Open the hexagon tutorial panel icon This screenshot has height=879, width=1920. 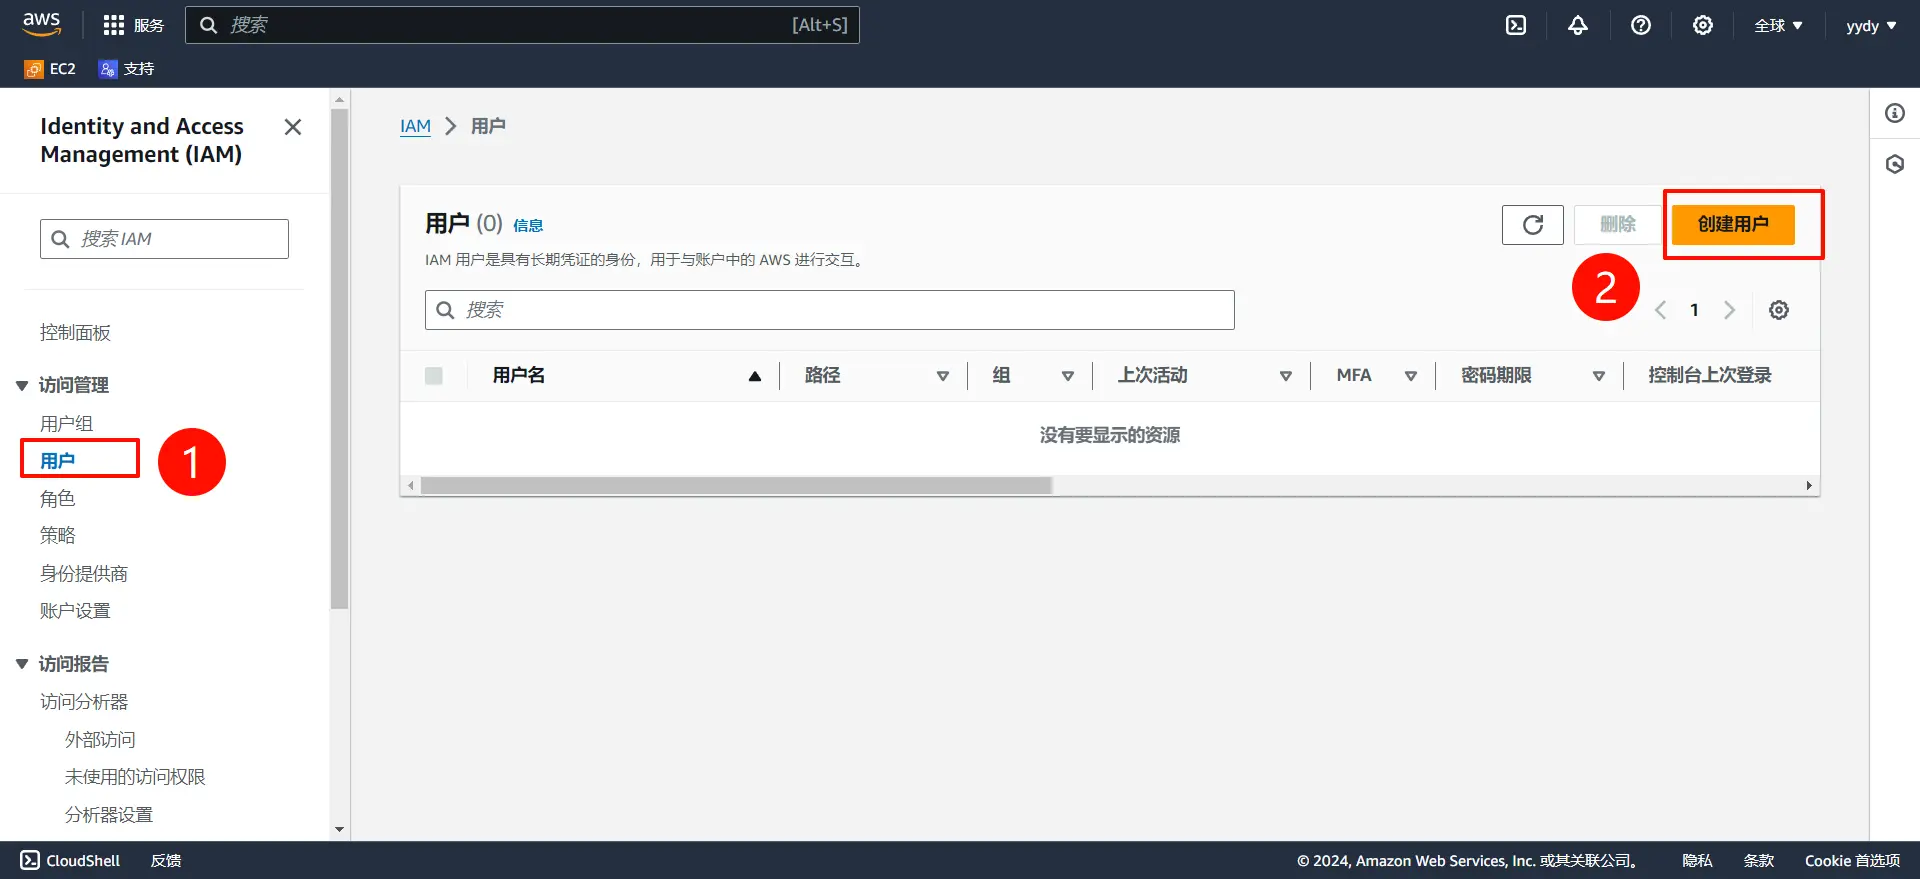pos(1895,164)
